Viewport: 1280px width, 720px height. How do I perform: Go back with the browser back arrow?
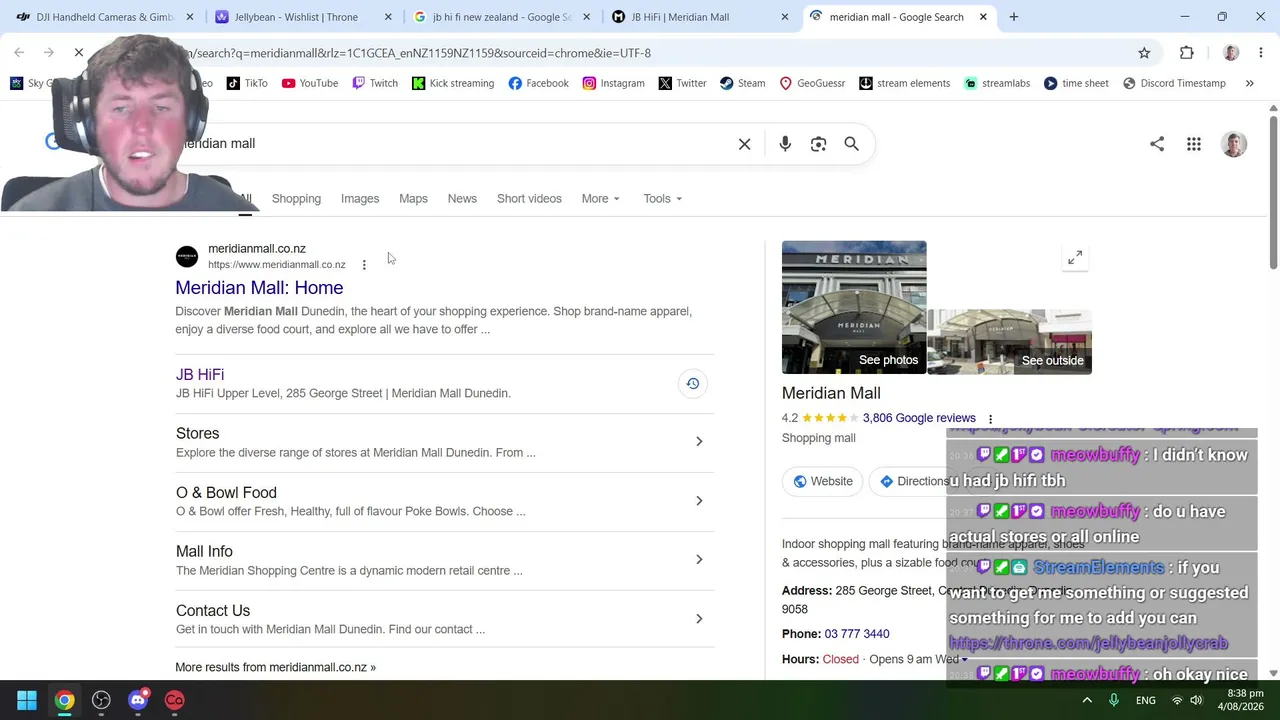(19, 52)
